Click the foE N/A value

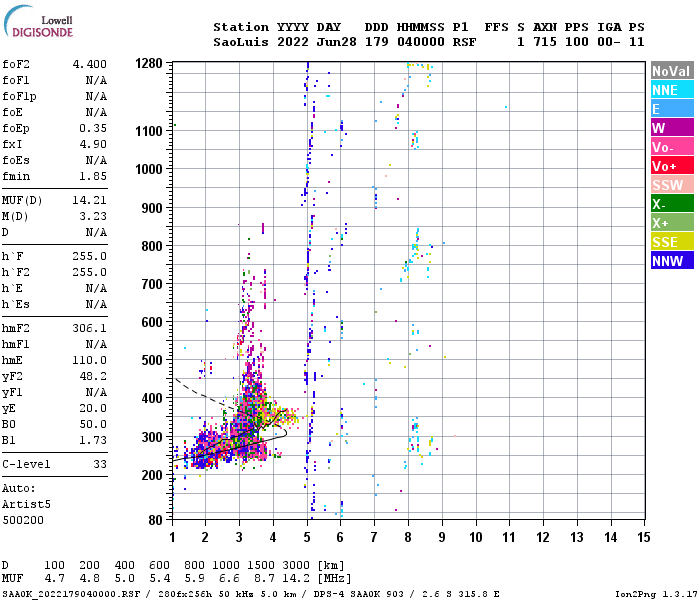tap(96, 112)
